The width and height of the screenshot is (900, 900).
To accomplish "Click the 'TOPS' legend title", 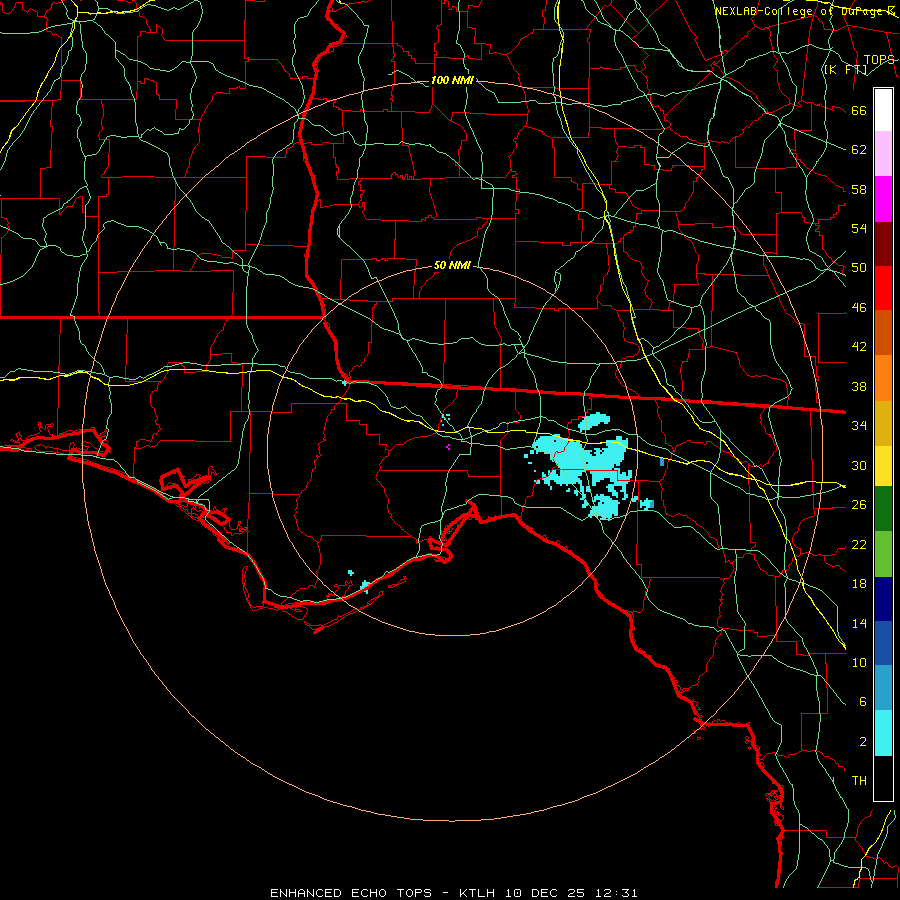I will [879, 60].
